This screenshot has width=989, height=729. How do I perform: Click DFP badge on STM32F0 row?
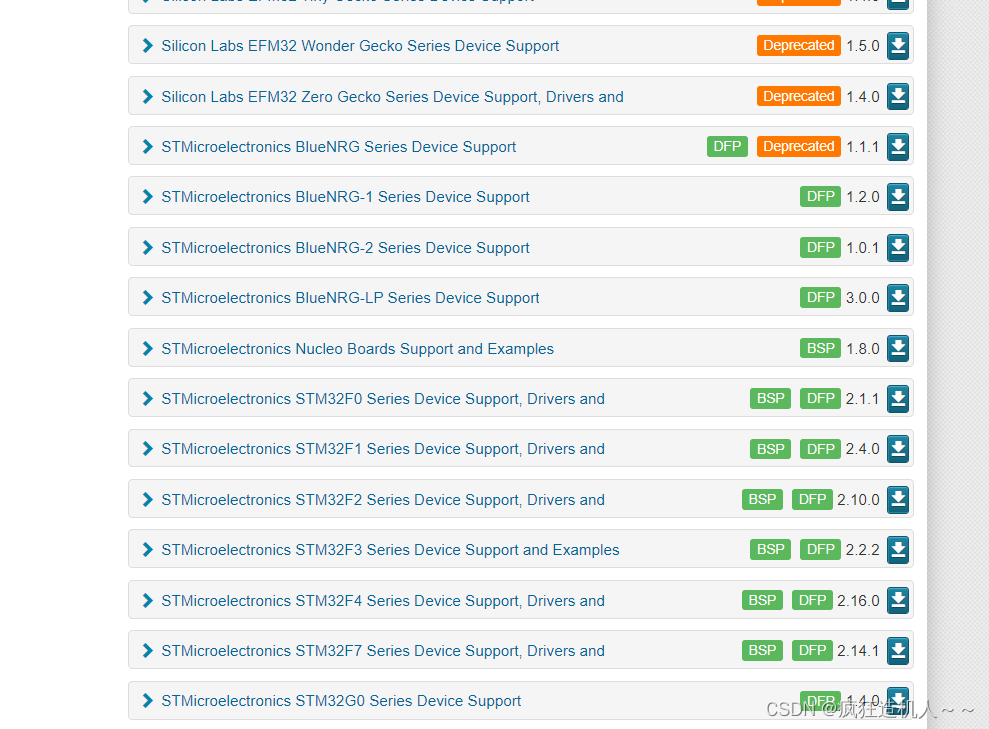(821, 399)
